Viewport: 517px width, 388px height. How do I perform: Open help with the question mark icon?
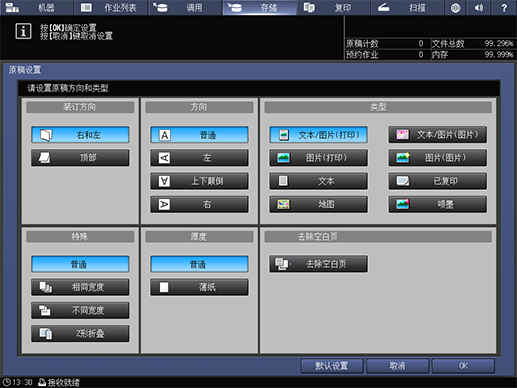pyautogui.click(x=504, y=7)
